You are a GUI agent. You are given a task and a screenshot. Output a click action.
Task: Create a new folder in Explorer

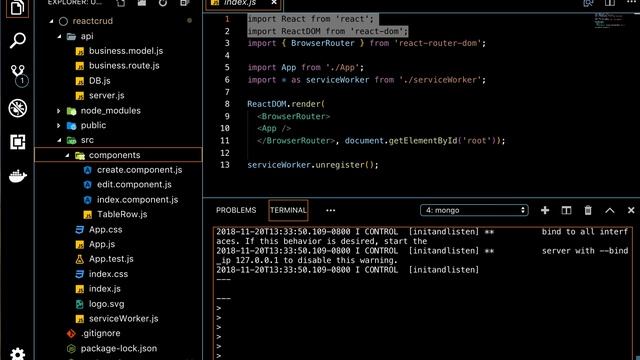142,3
